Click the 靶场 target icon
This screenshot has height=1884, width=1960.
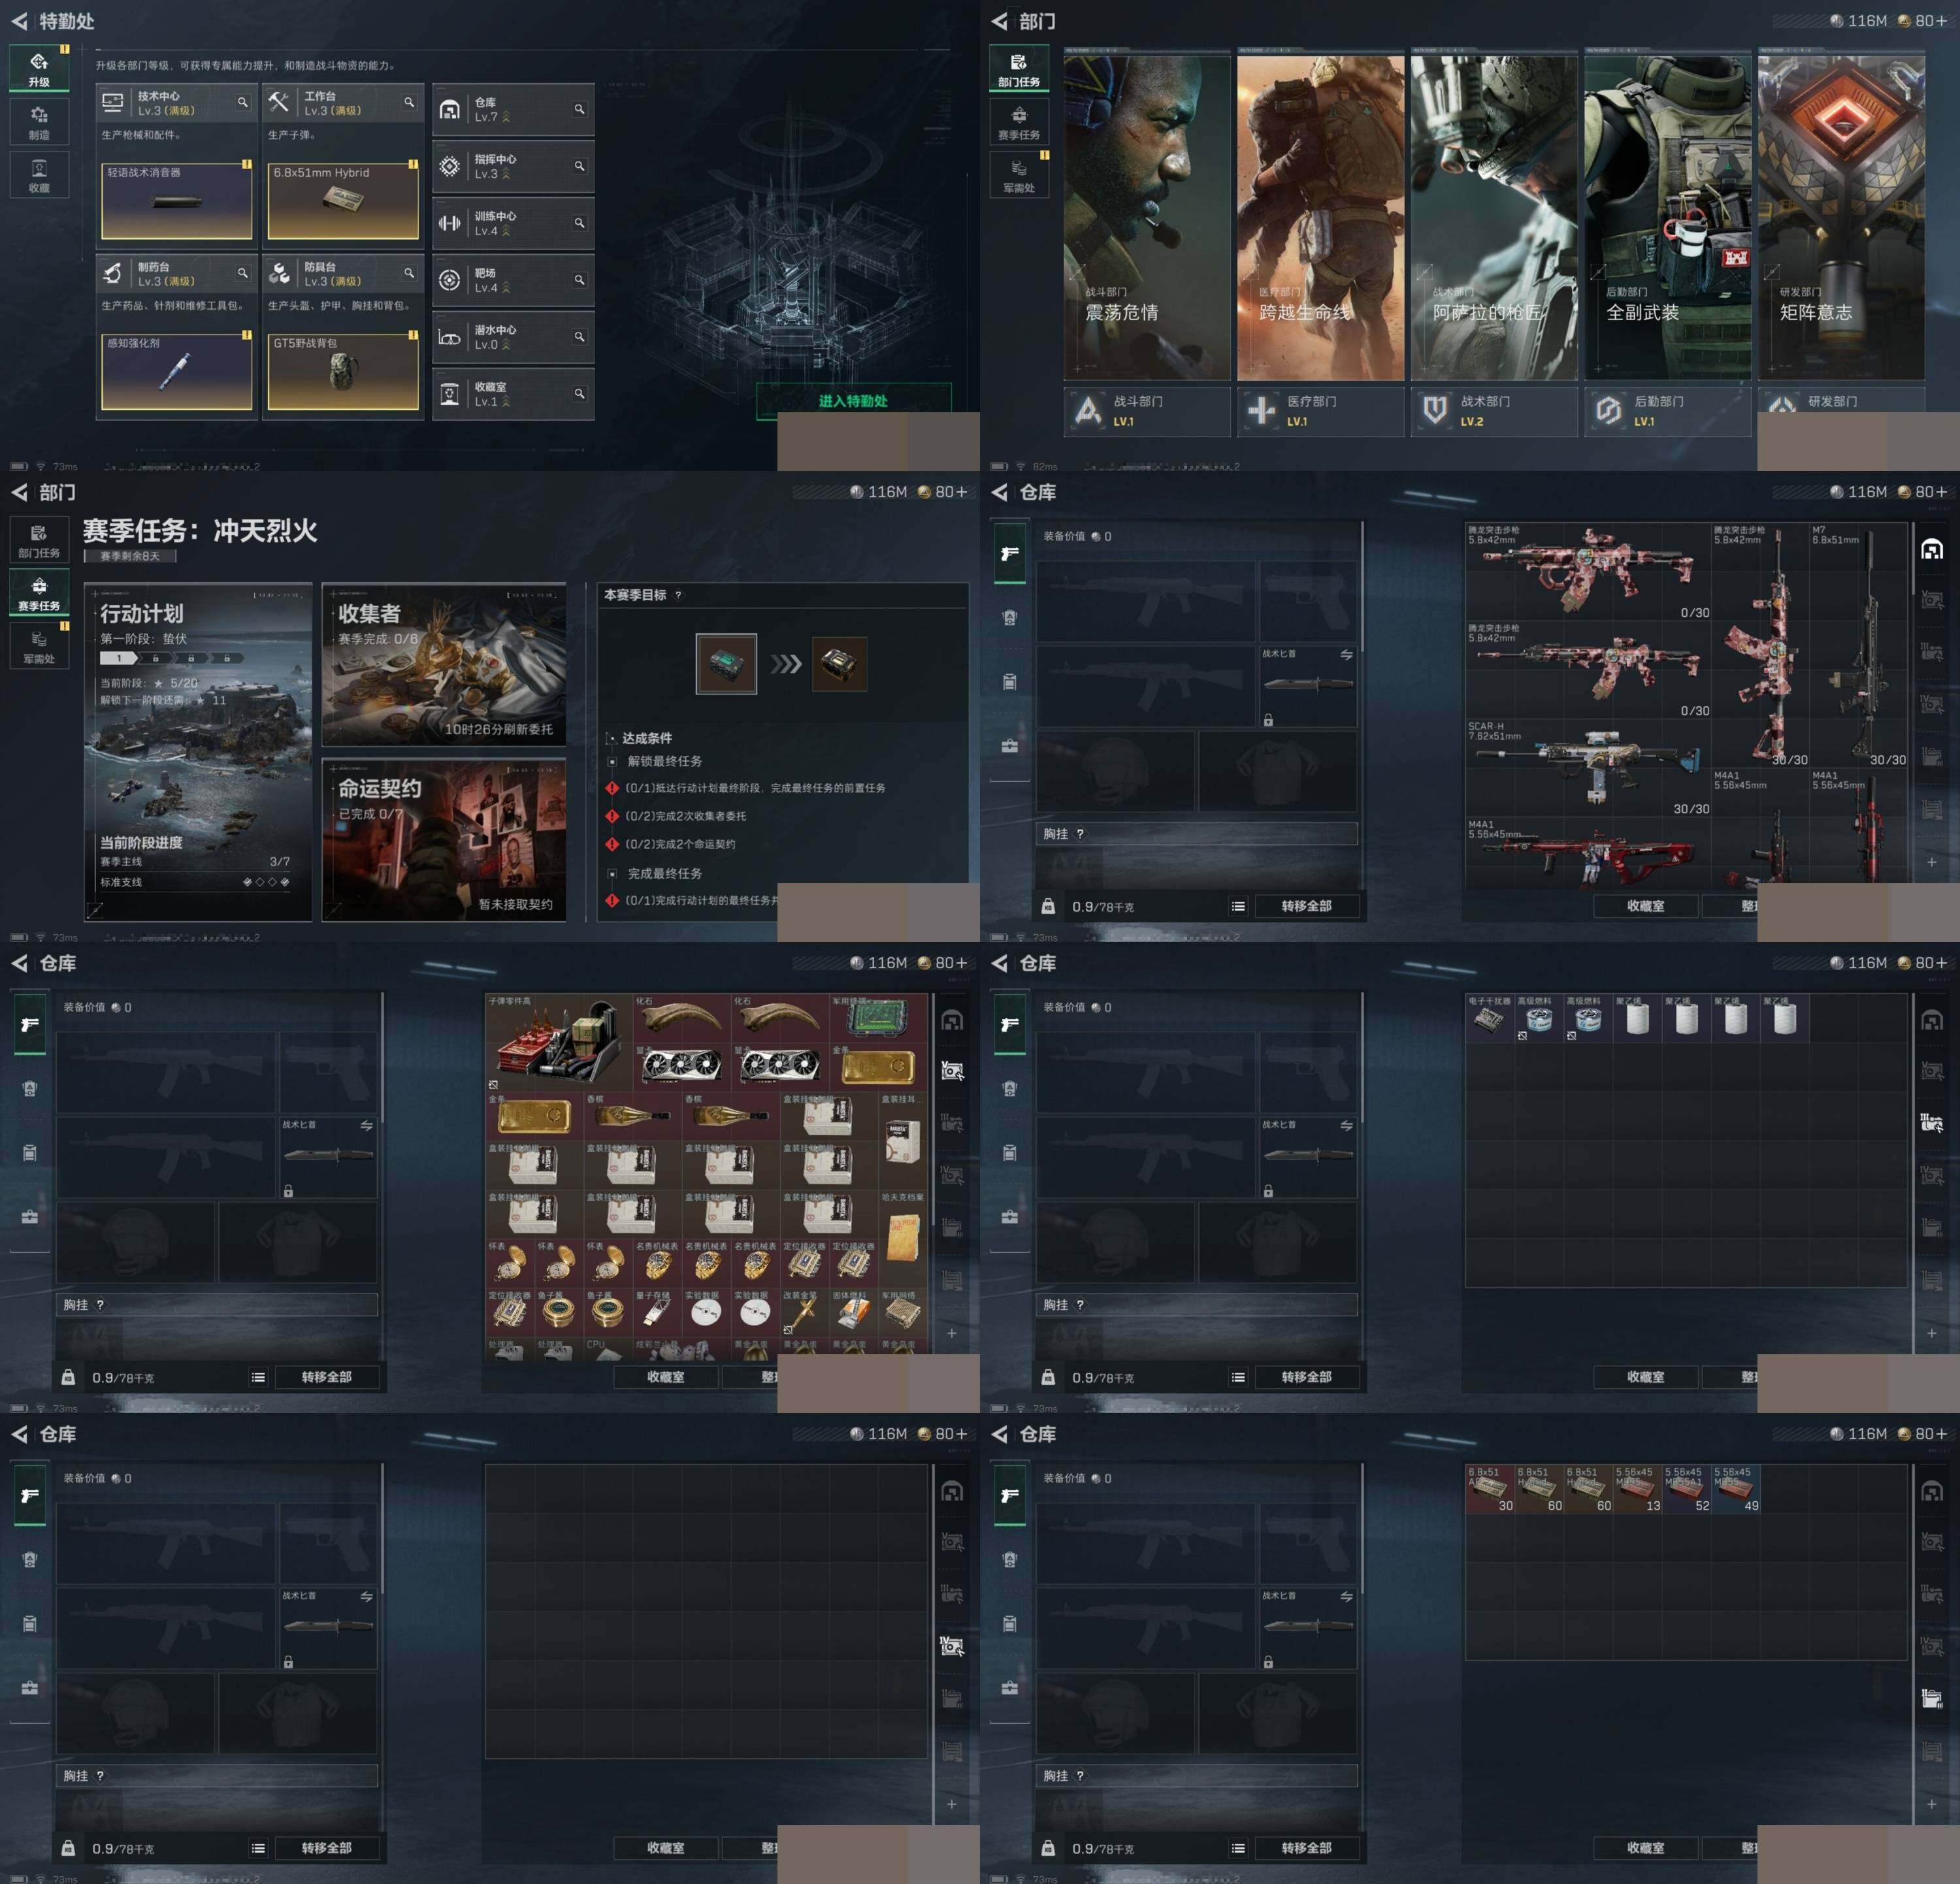coord(450,281)
